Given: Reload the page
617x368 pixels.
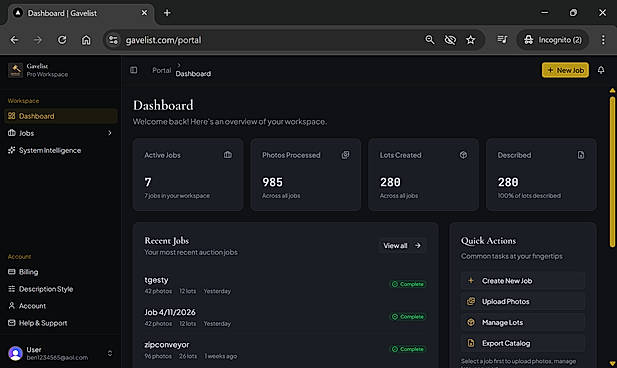Looking at the screenshot, I should pos(62,40).
